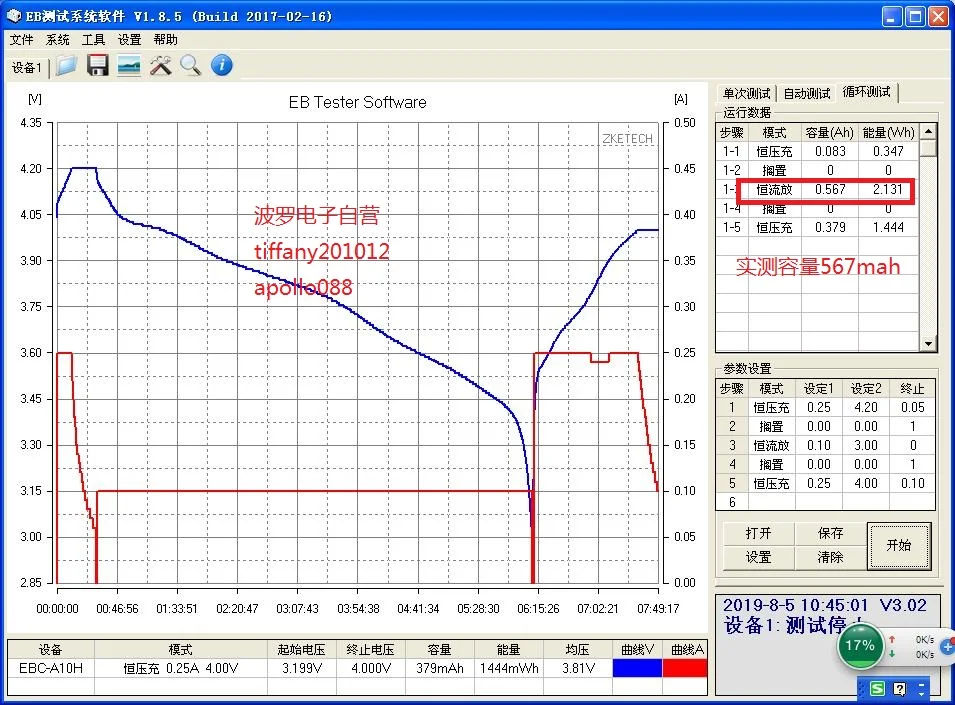955x705 pixels.
Task: Open the hammer and wrench settings icon
Action: pos(161,65)
